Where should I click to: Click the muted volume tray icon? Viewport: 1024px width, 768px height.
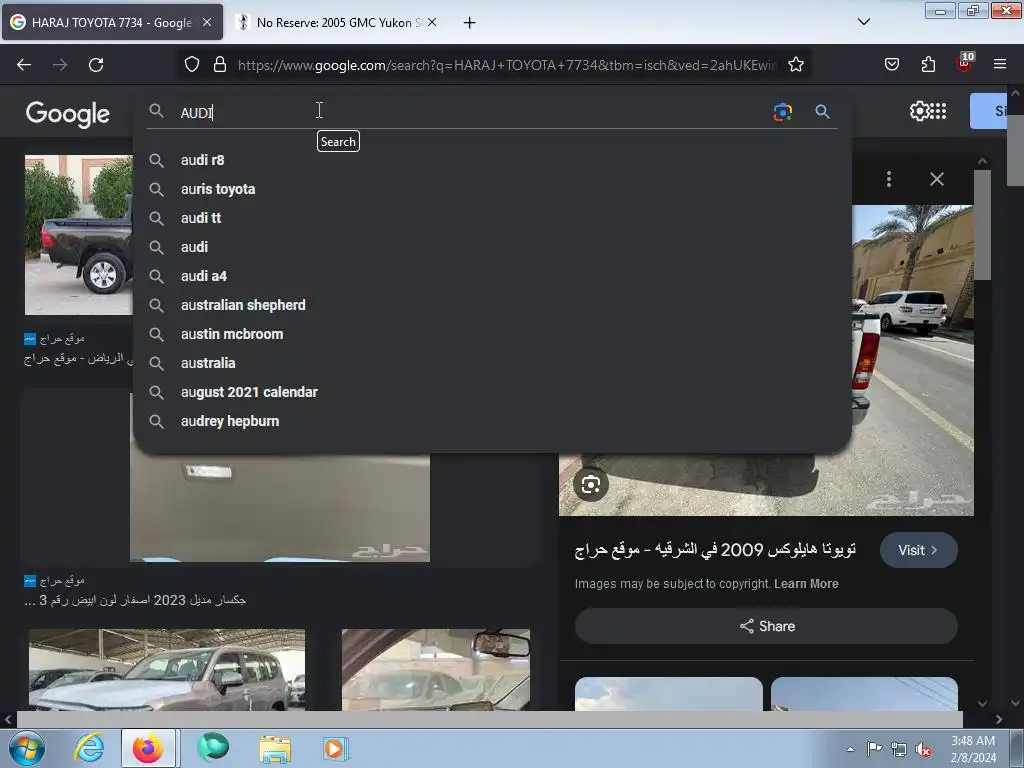(923, 750)
